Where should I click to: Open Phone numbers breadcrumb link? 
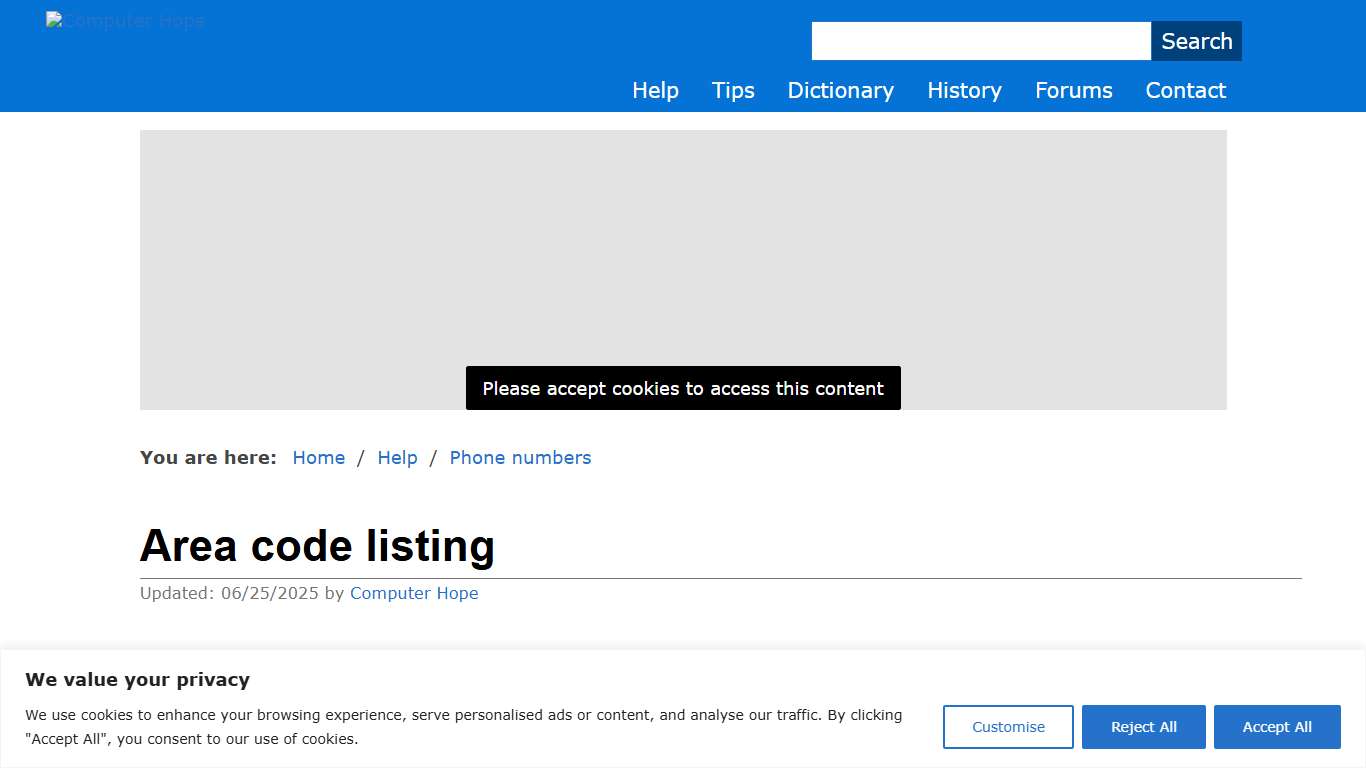click(520, 457)
